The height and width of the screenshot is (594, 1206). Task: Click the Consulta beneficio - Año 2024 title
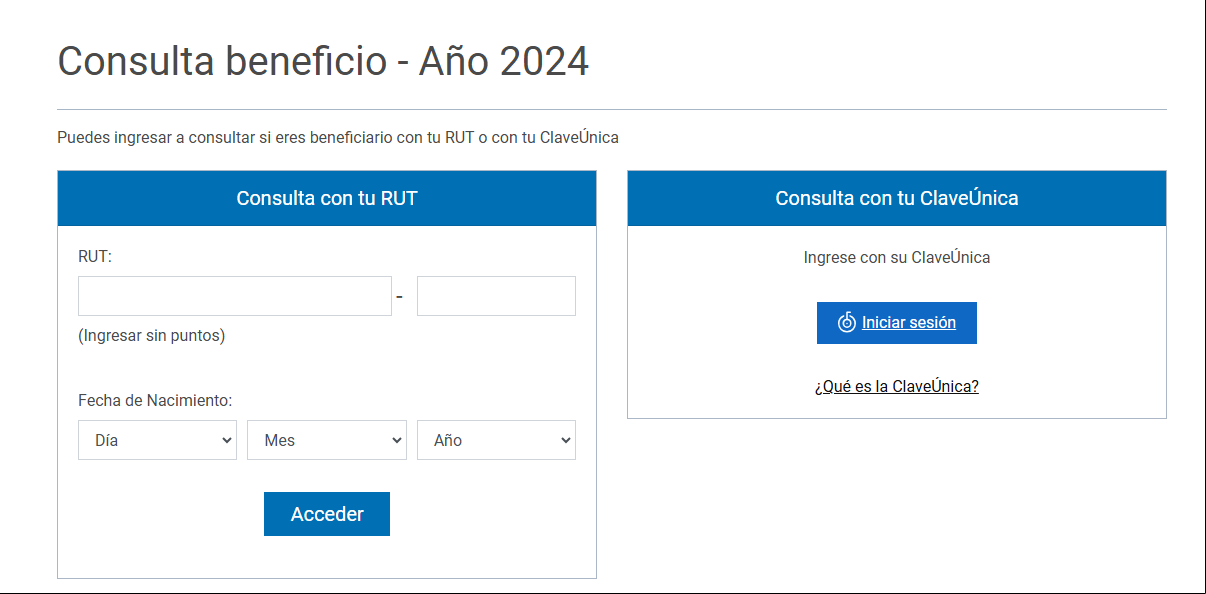tap(323, 62)
